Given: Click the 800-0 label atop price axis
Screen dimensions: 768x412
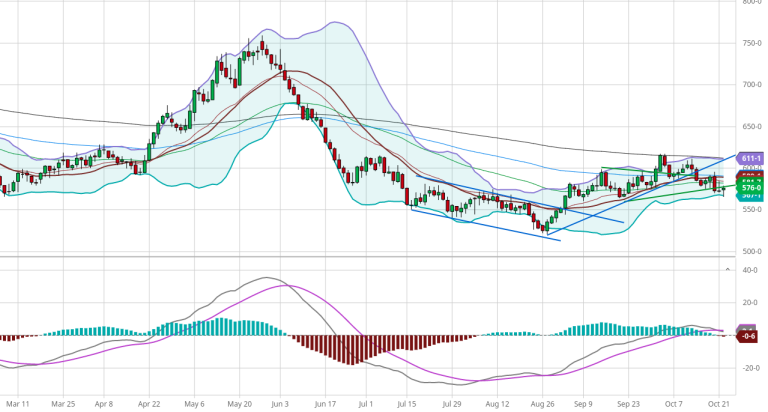Looking at the screenshot, I should [751, 3].
